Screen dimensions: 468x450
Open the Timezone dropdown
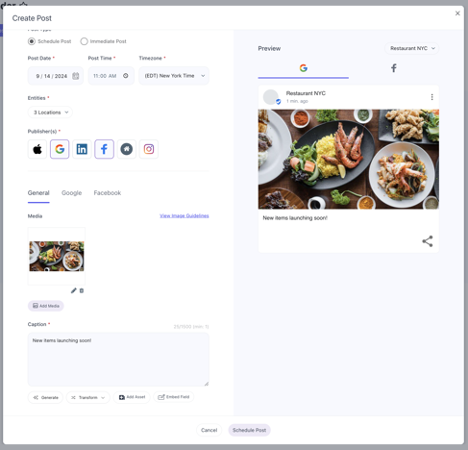pyautogui.click(x=174, y=76)
